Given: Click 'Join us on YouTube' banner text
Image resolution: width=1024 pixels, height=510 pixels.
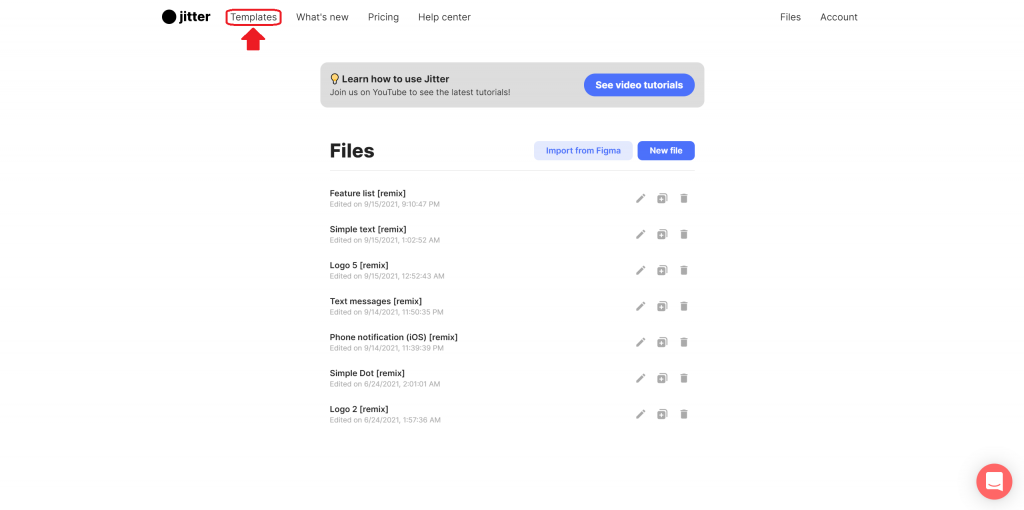Looking at the screenshot, I should [420, 93].
